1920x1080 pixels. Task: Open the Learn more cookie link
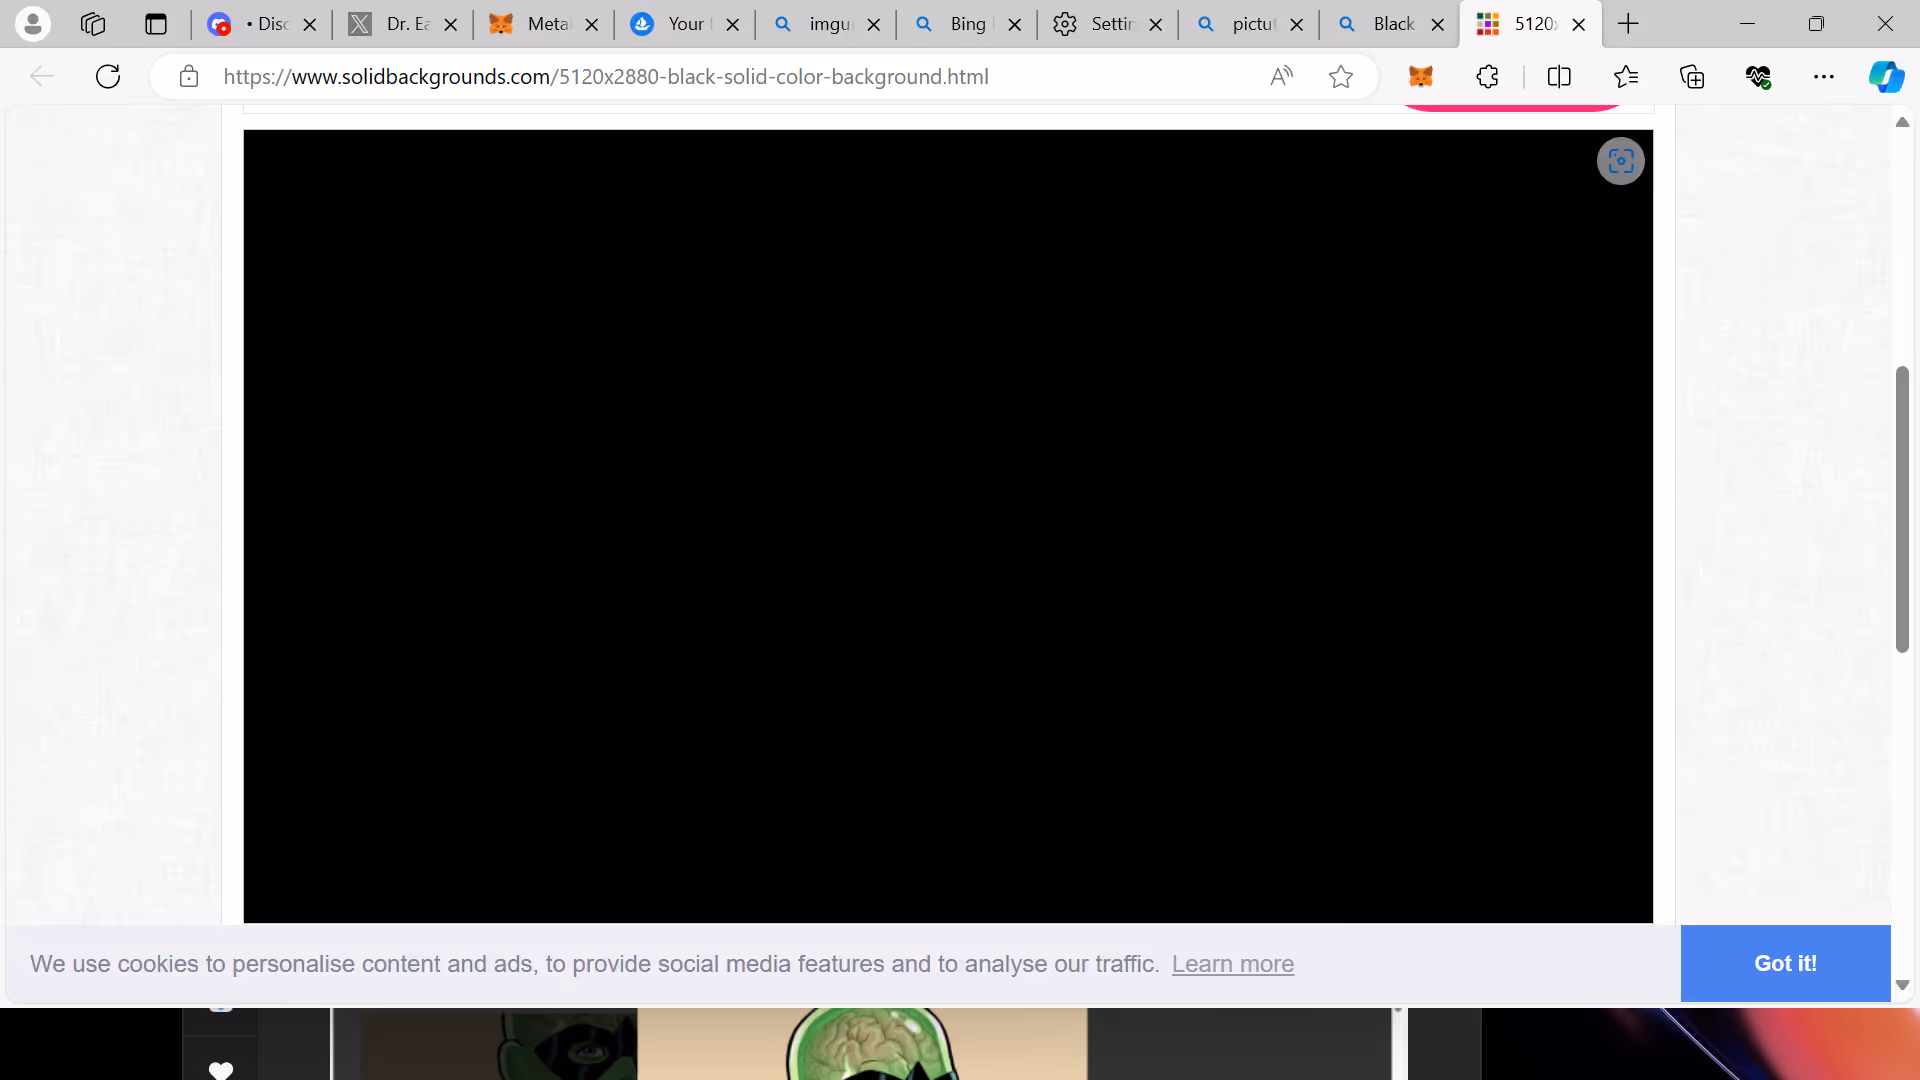1232,964
